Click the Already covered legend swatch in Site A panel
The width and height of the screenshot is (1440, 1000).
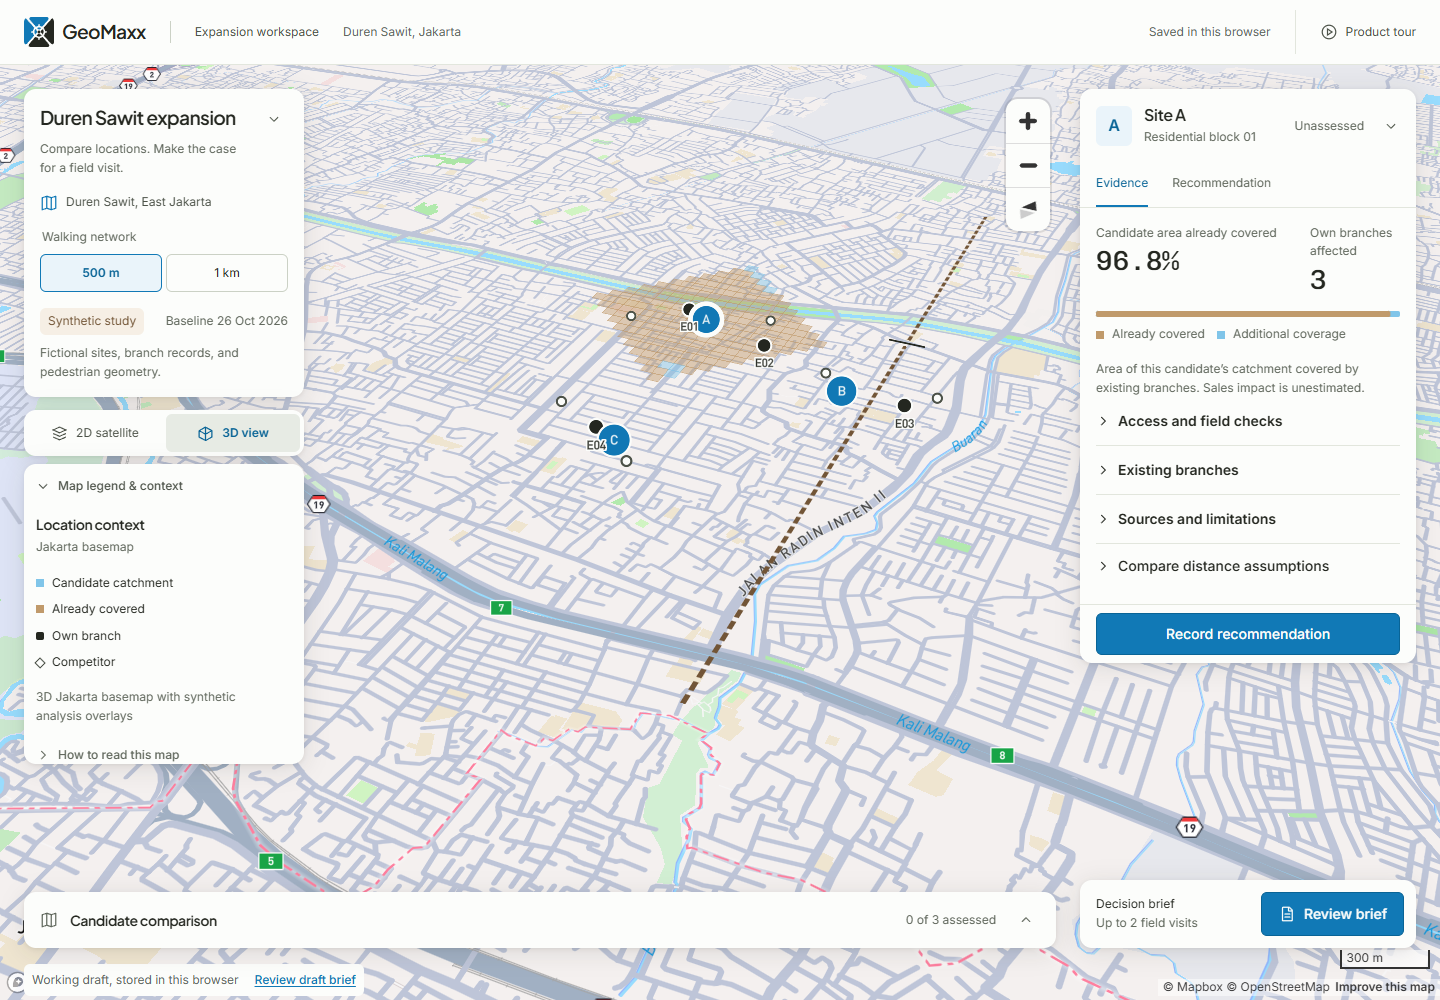point(1100,335)
